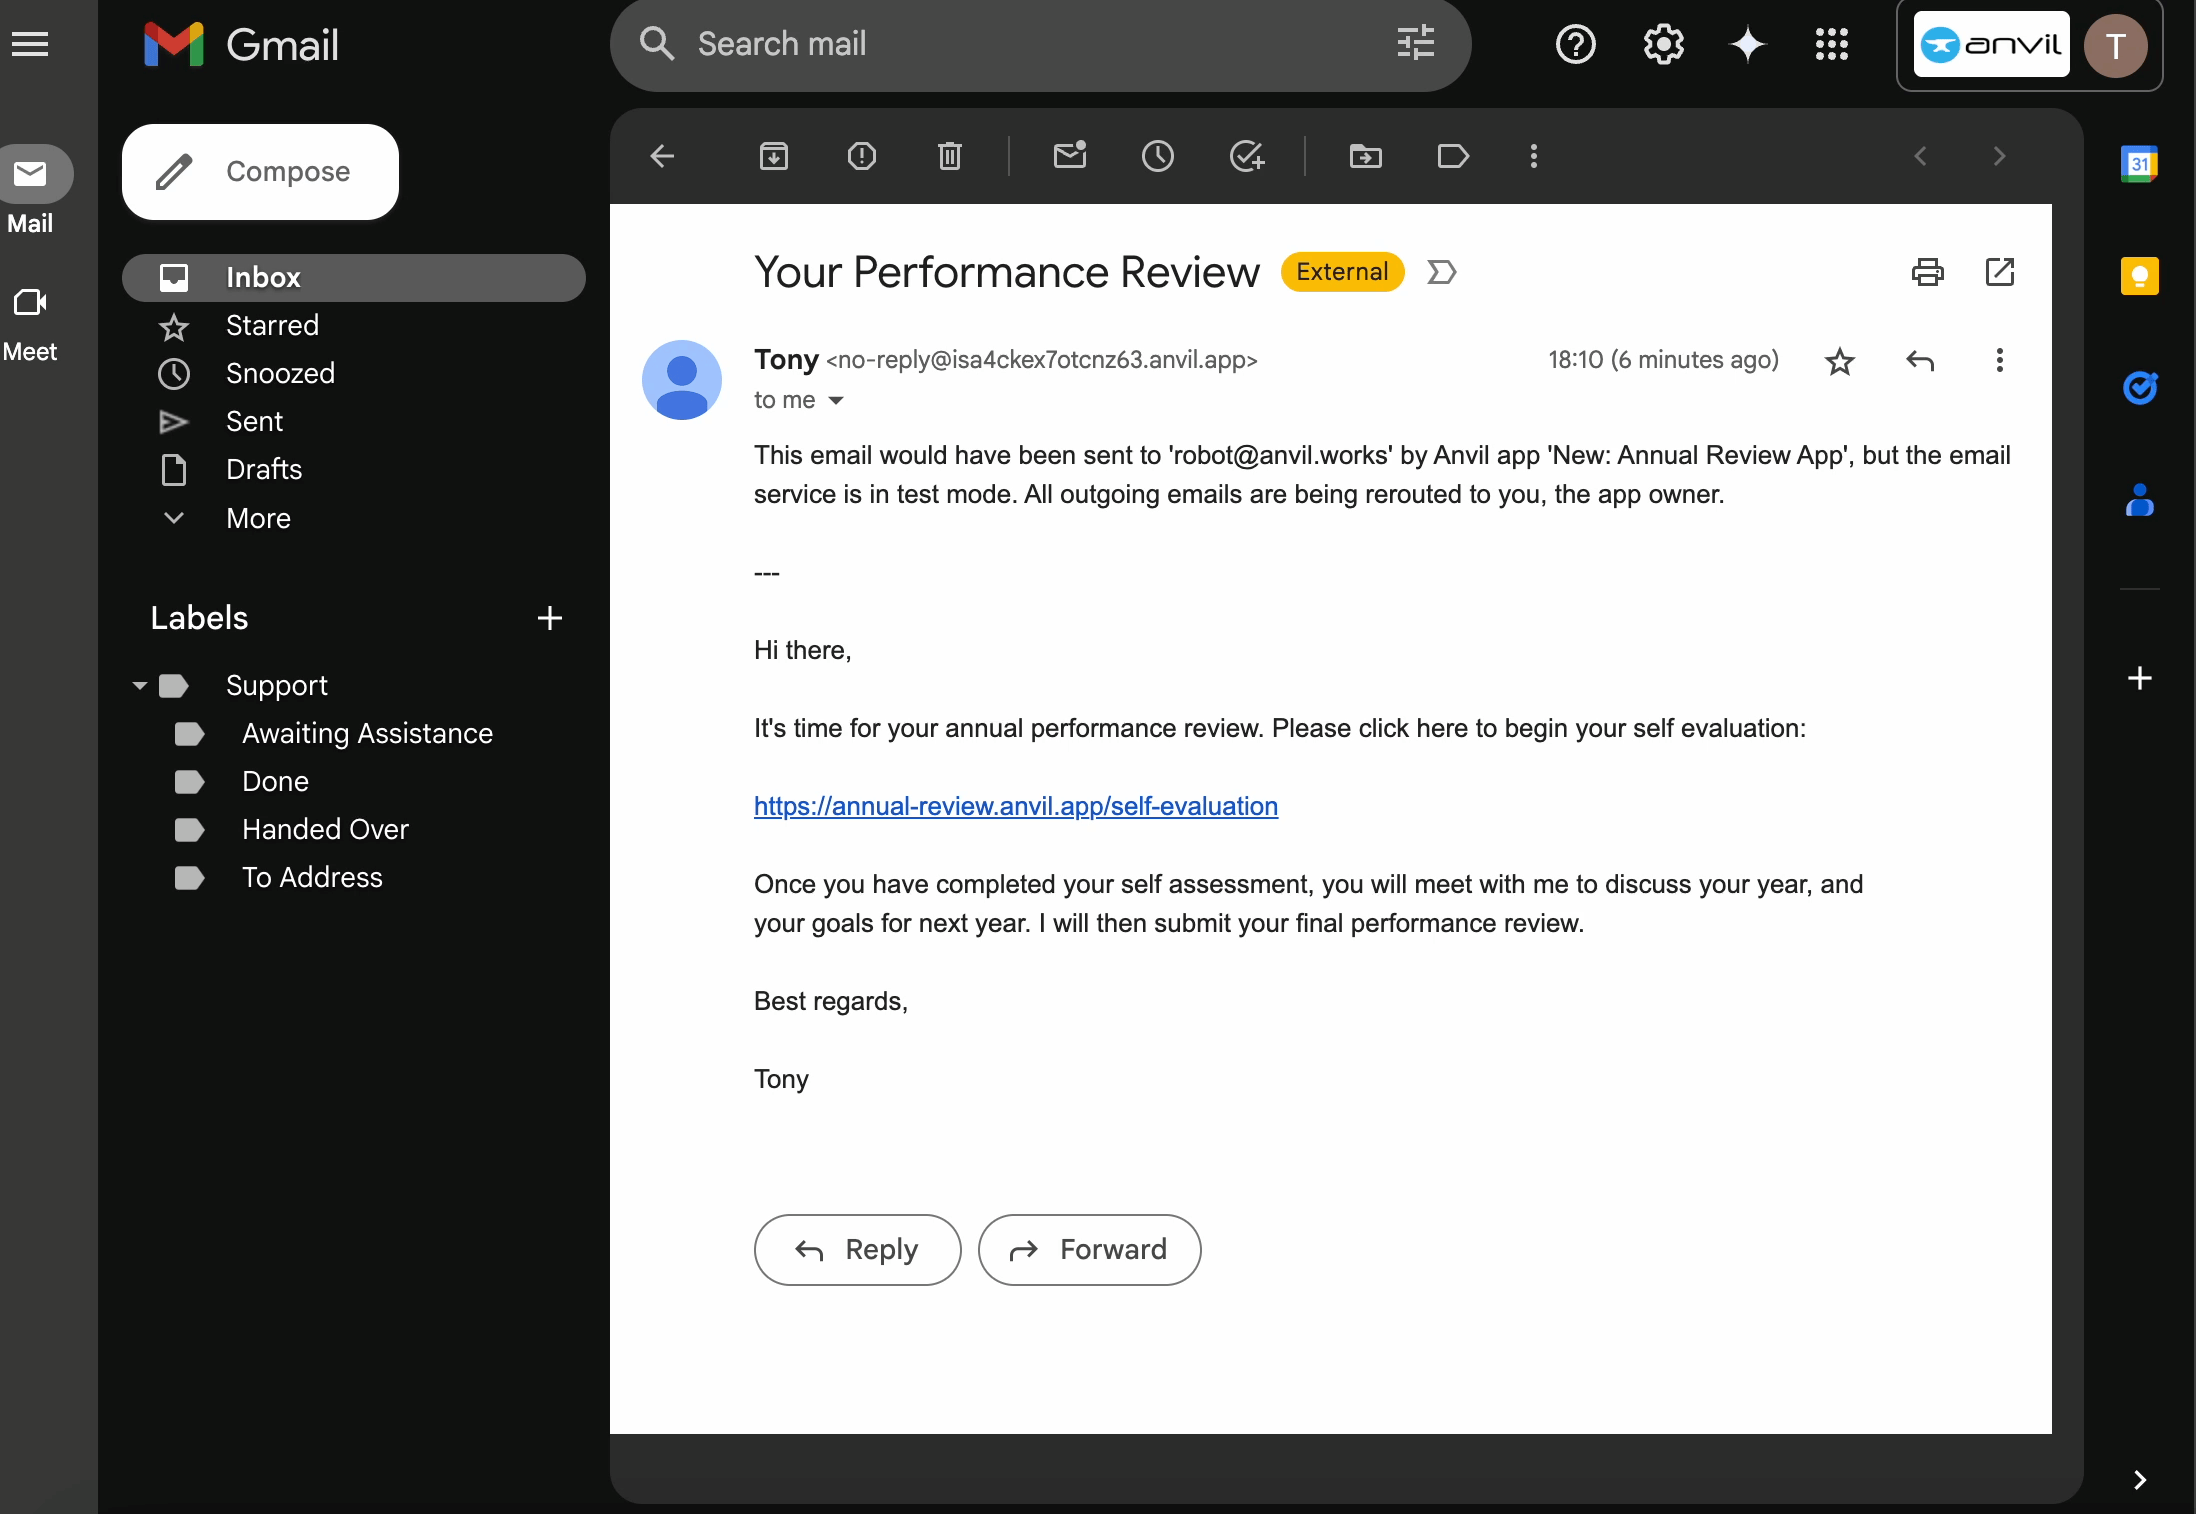This screenshot has width=2196, height=1514.
Task: Open the self-evaluation hyperlink
Action: (x=1015, y=806)
